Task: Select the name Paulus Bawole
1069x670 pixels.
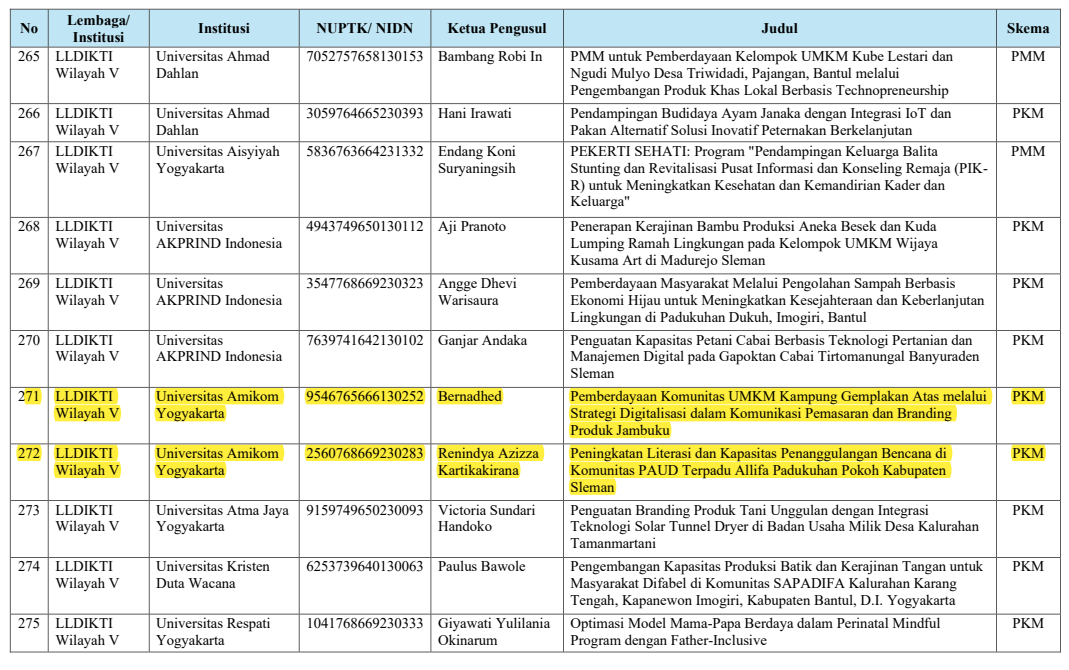Action: (481, 567)
